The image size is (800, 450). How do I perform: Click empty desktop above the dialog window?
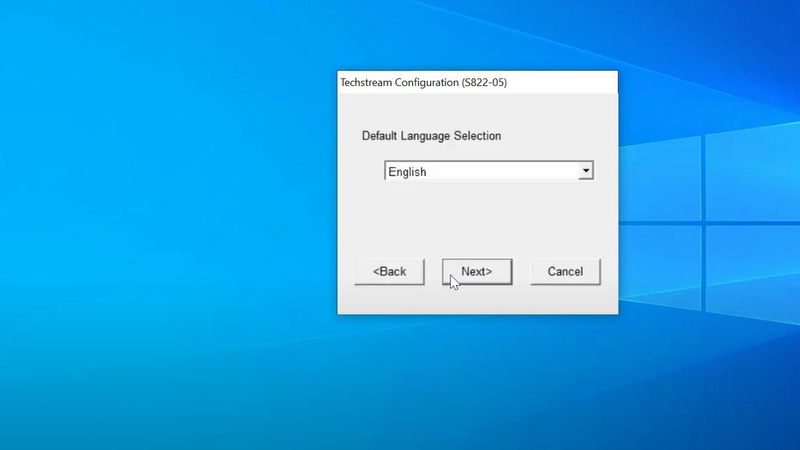477,35
